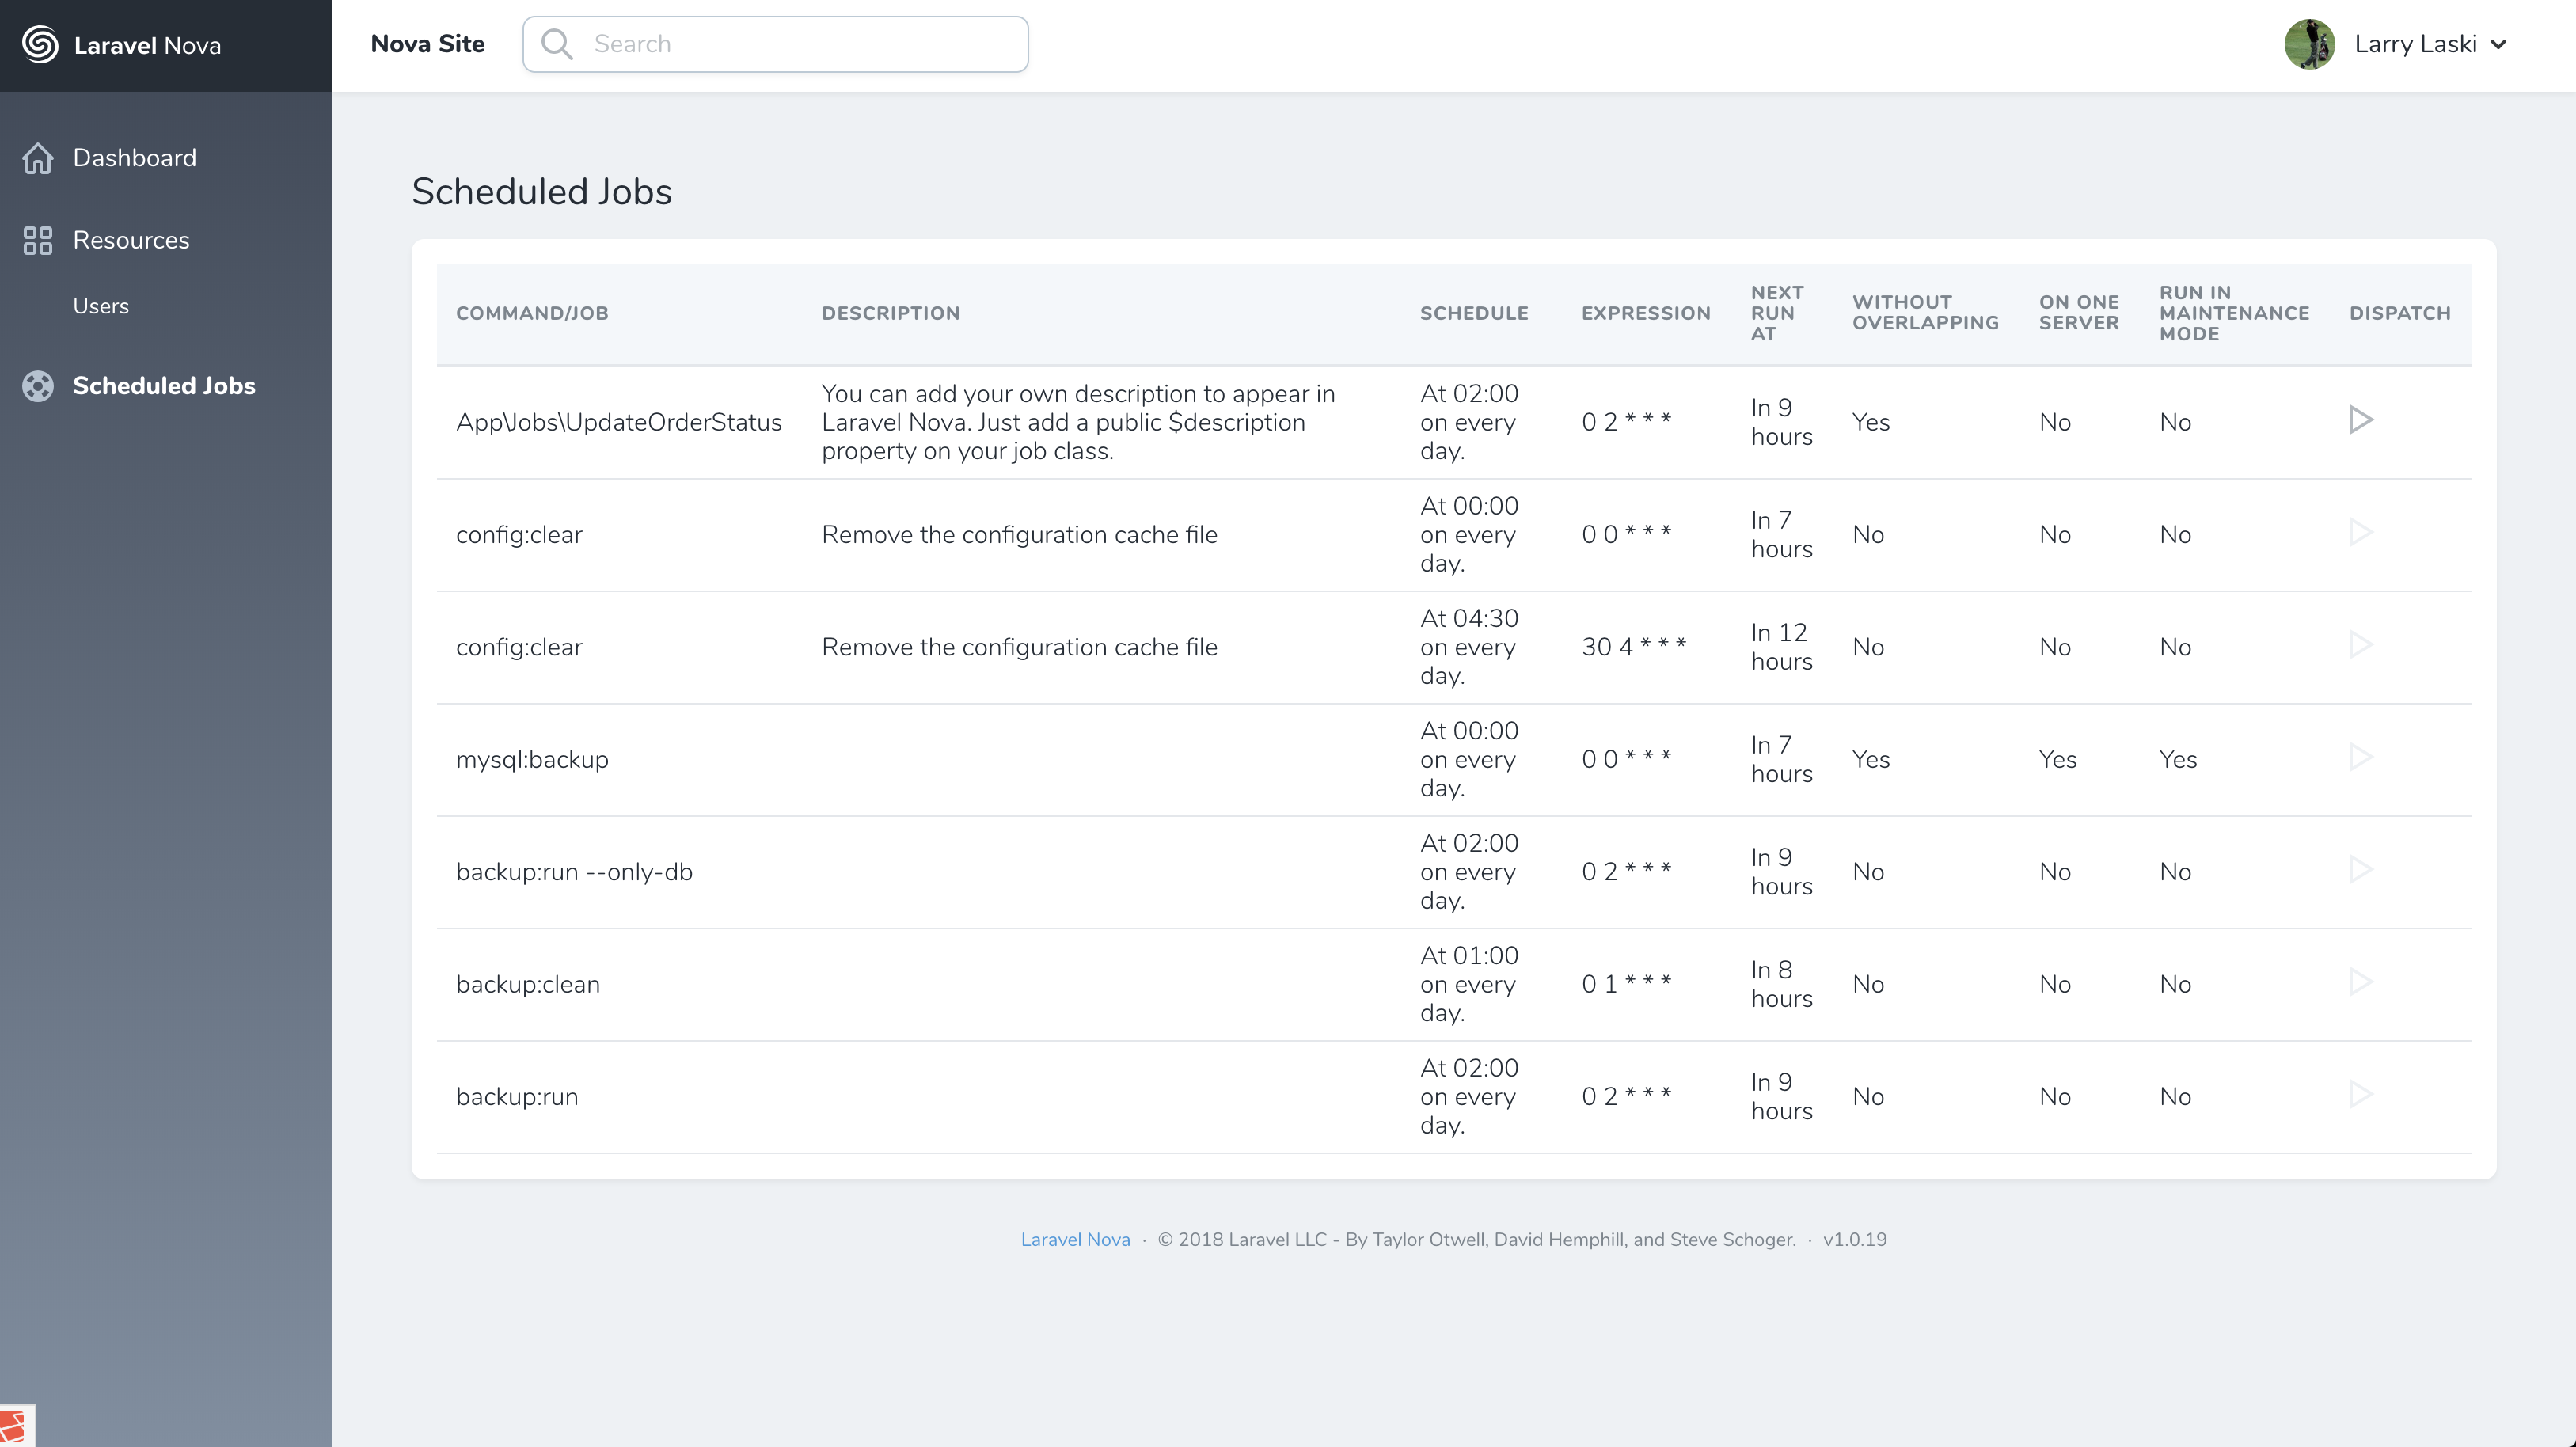Dispatch the App\Jobs\UpdateOrderStatus job
This screenshot has width=2576, height=1447.
[x=2360, y=420]
